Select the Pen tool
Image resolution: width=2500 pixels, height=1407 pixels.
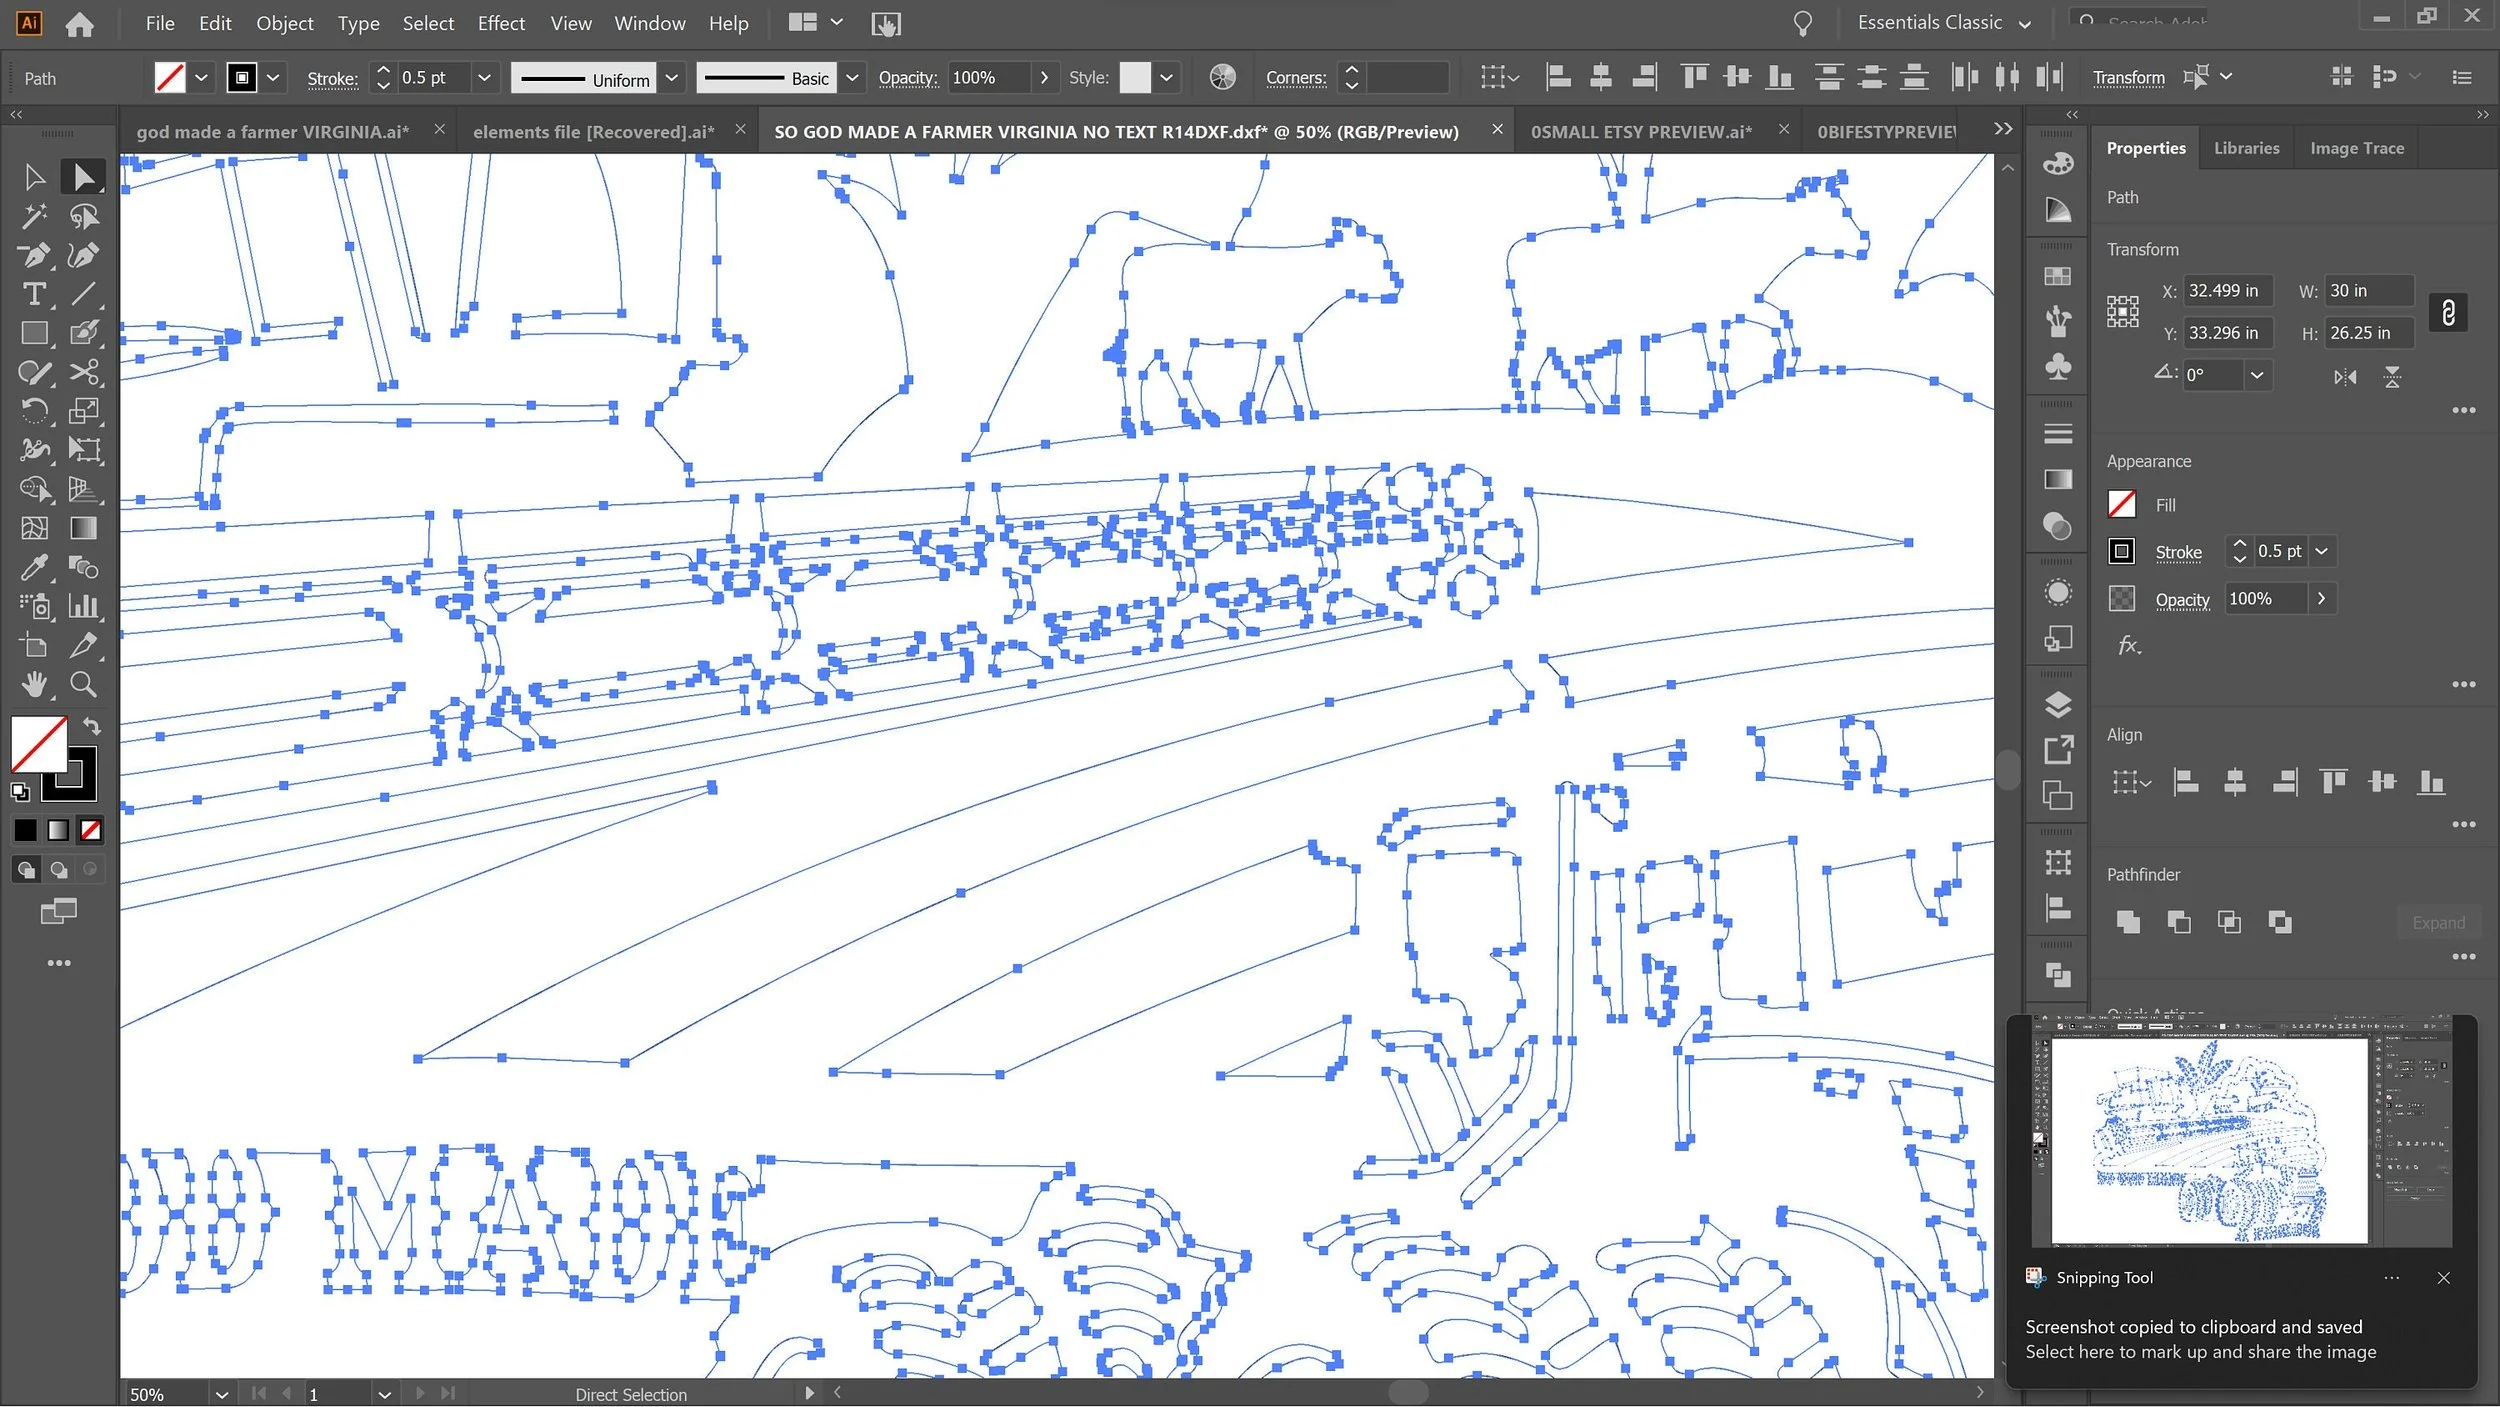34,255
